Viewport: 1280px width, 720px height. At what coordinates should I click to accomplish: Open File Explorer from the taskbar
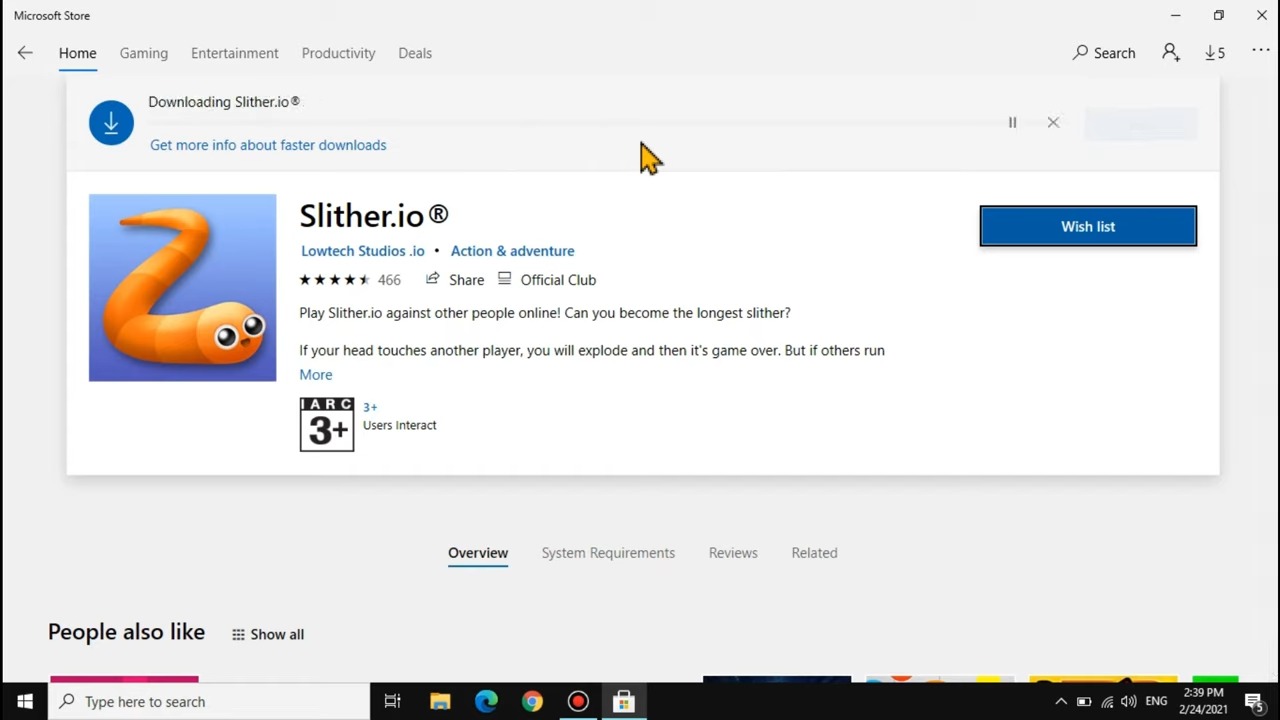click(x=440, y=702)
